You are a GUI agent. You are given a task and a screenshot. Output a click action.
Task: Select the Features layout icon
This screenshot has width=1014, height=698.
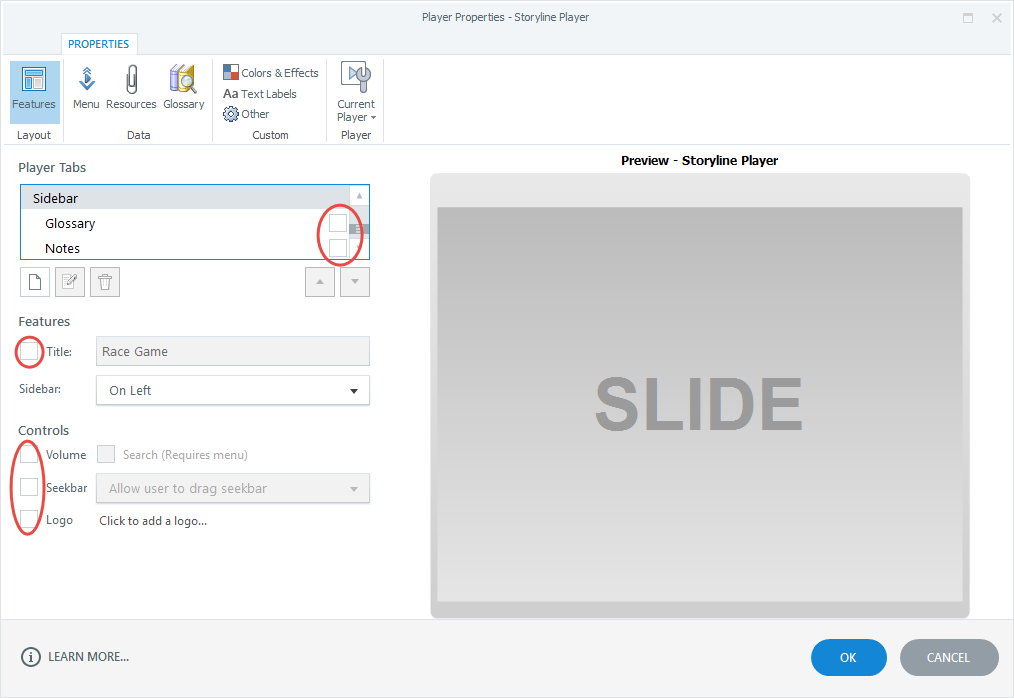coord(34,90)
